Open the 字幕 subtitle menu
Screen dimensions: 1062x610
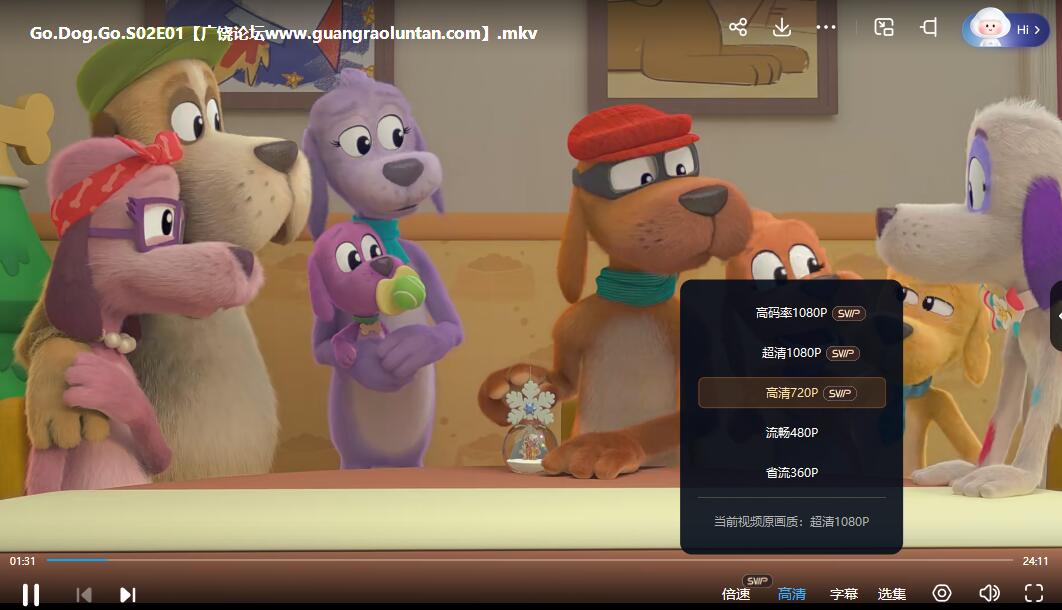843,594
